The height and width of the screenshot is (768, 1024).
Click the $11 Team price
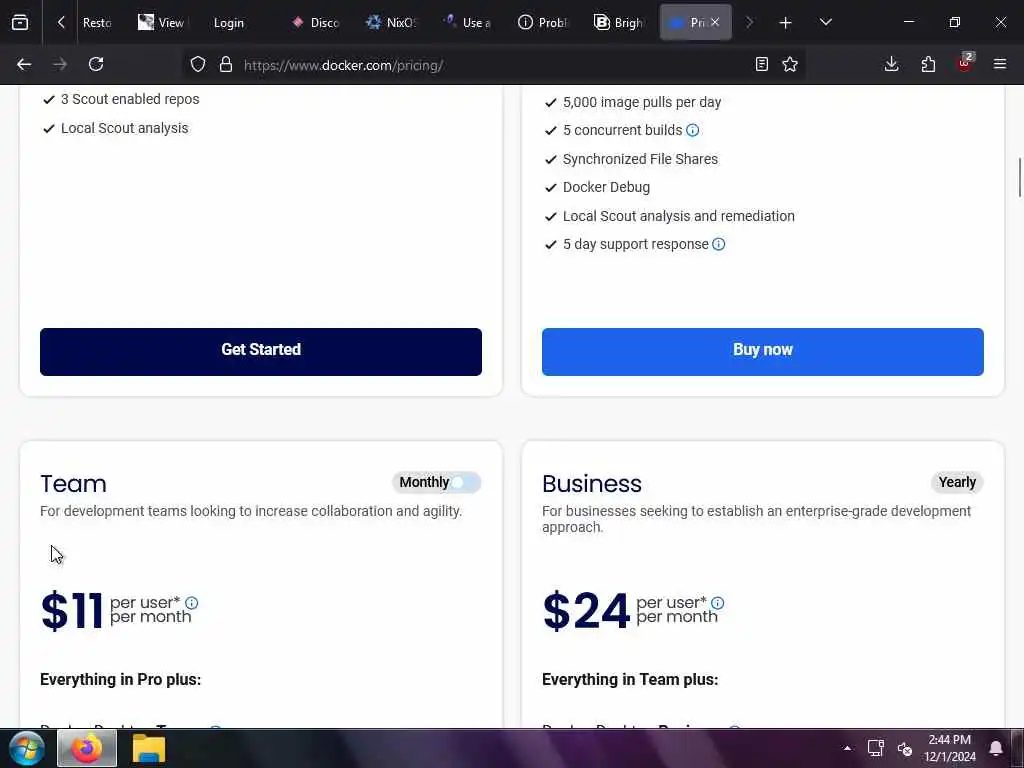point(72,611)
